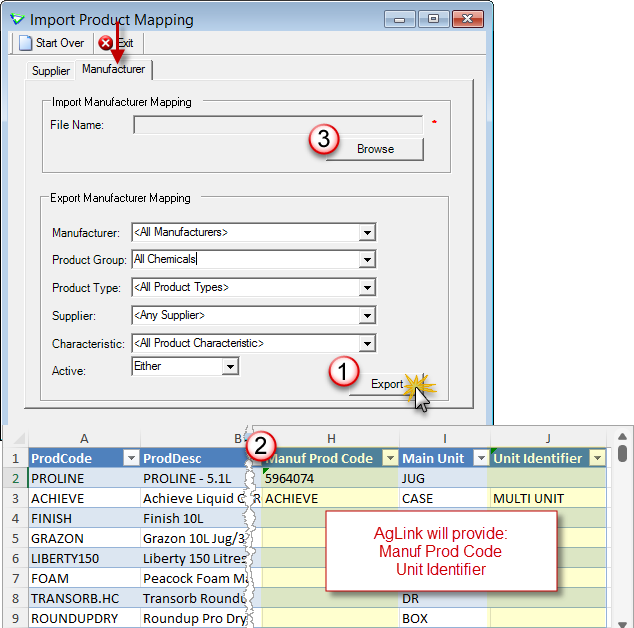The height and width of the screenshot is (628, 634).
Task: Select row 2 header in spreadsheet
Action: coord(15,478)
